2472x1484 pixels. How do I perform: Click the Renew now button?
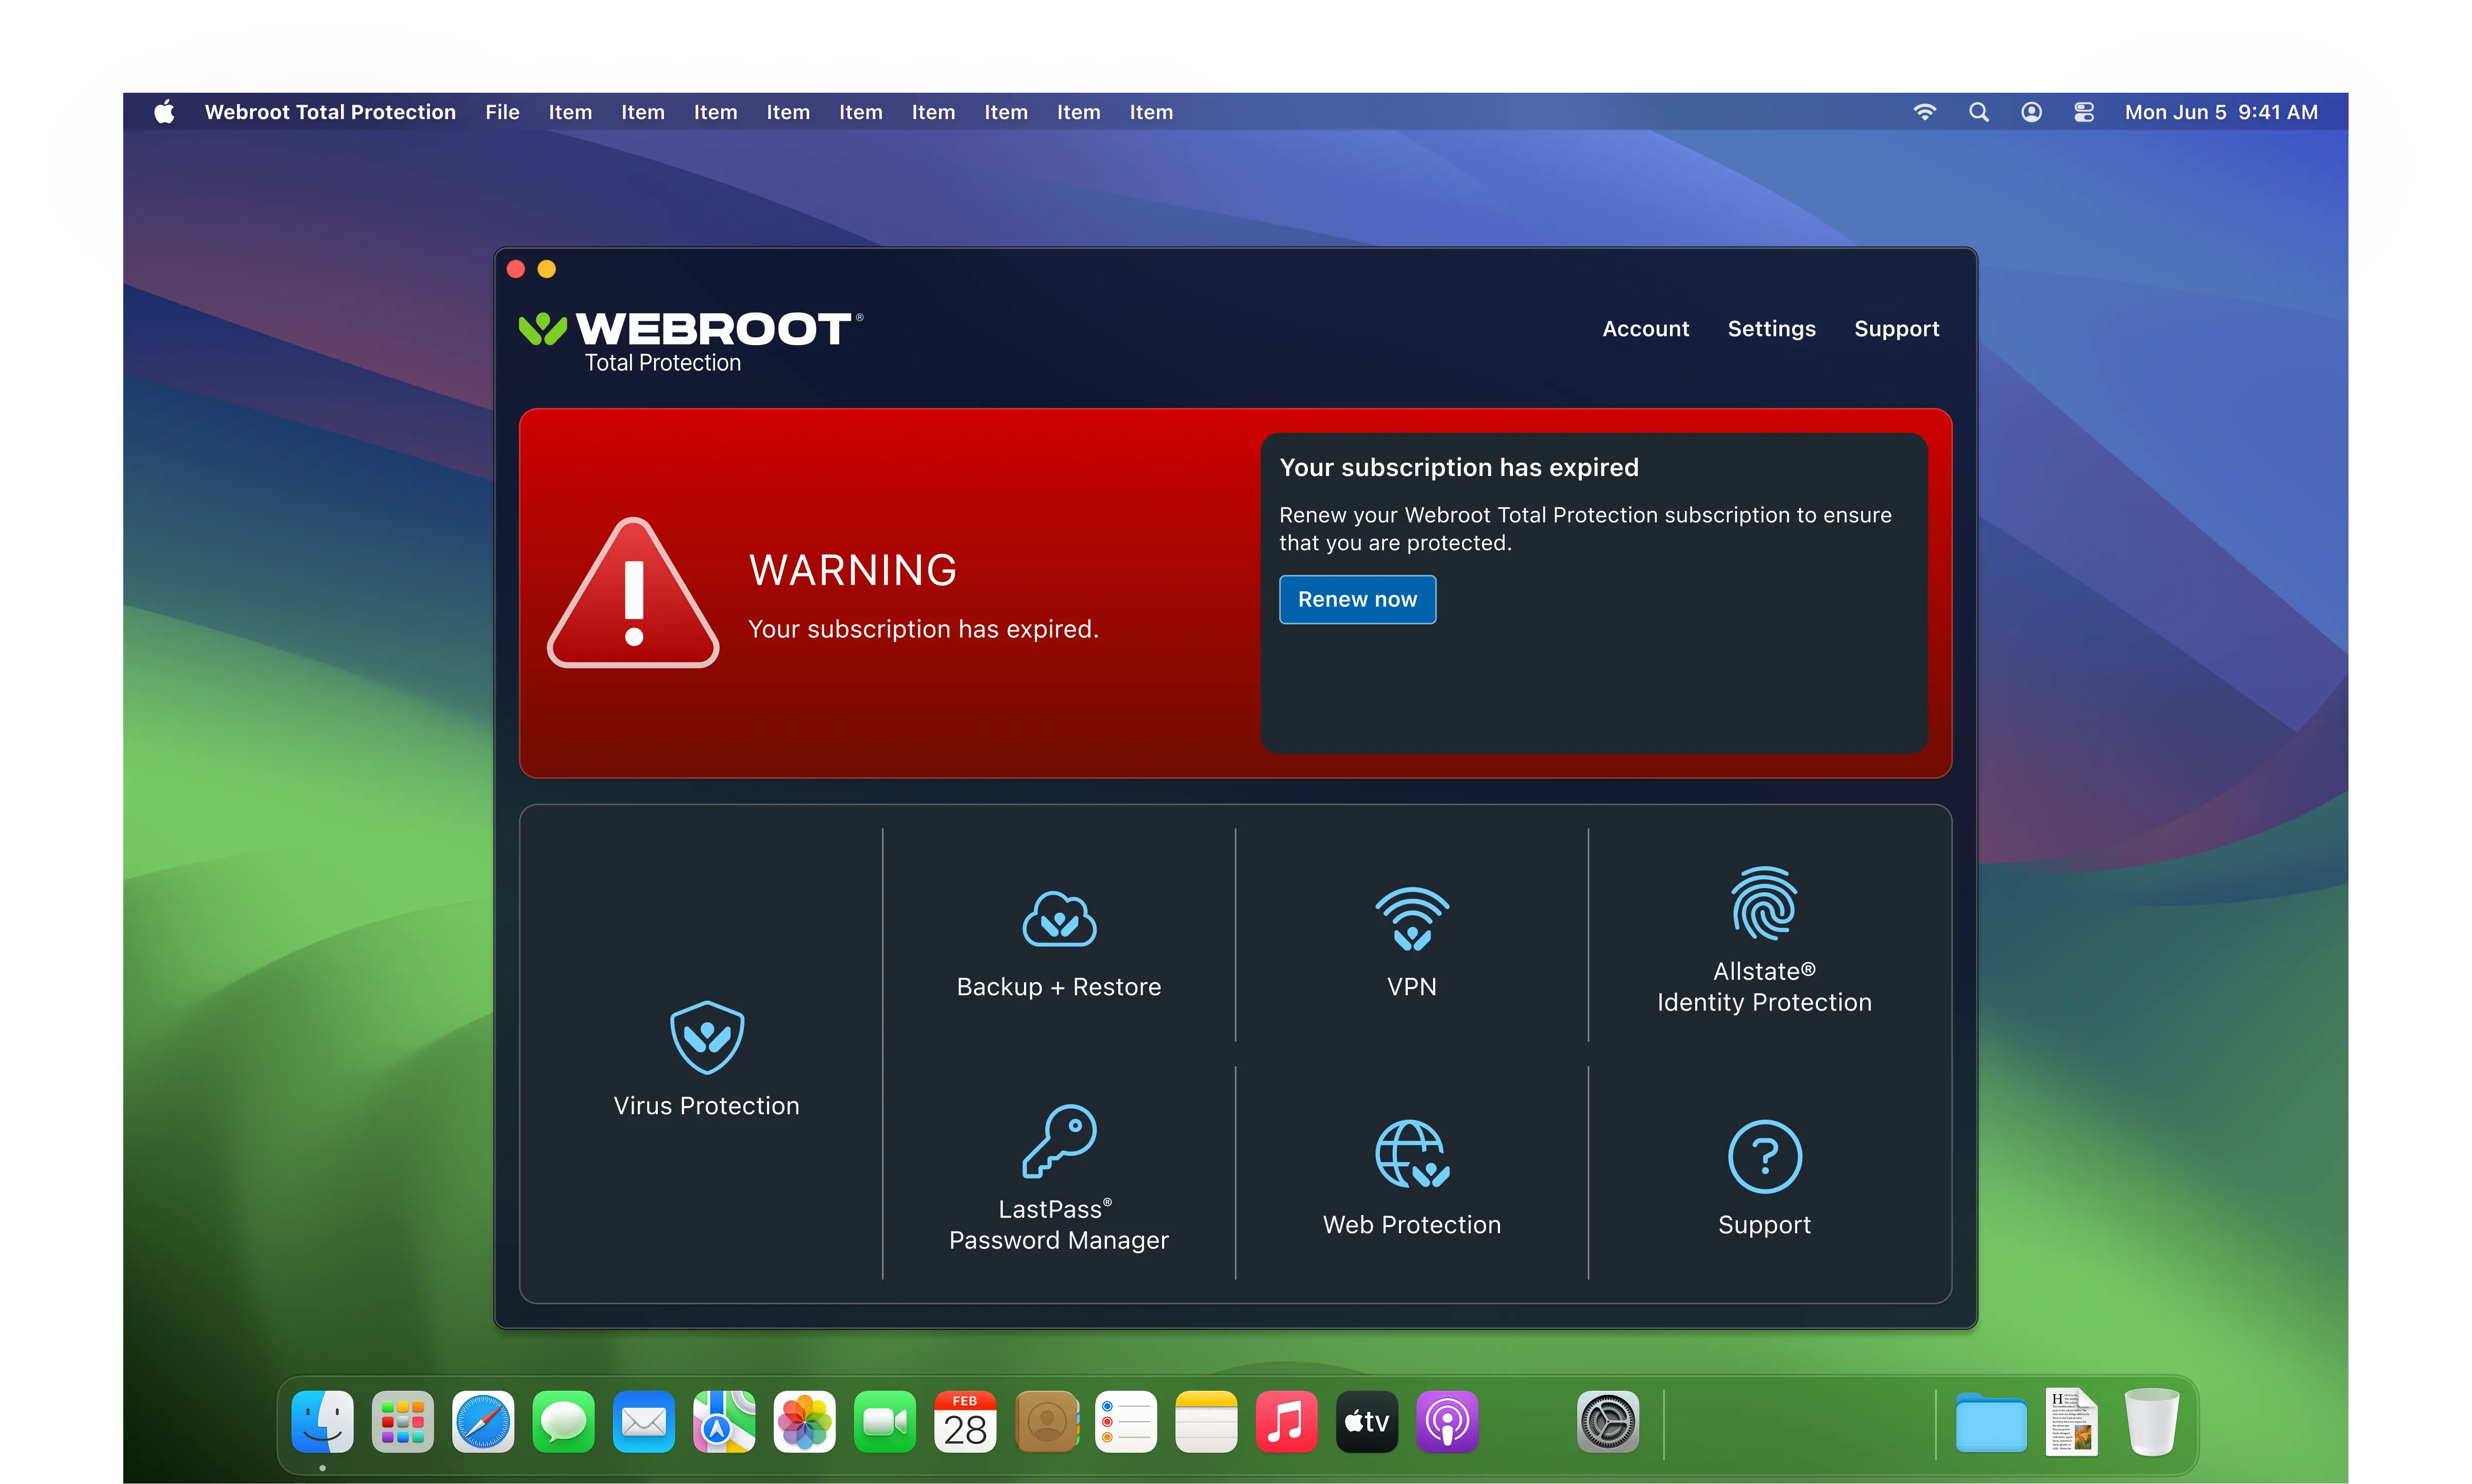click(x=1357, y=599)
